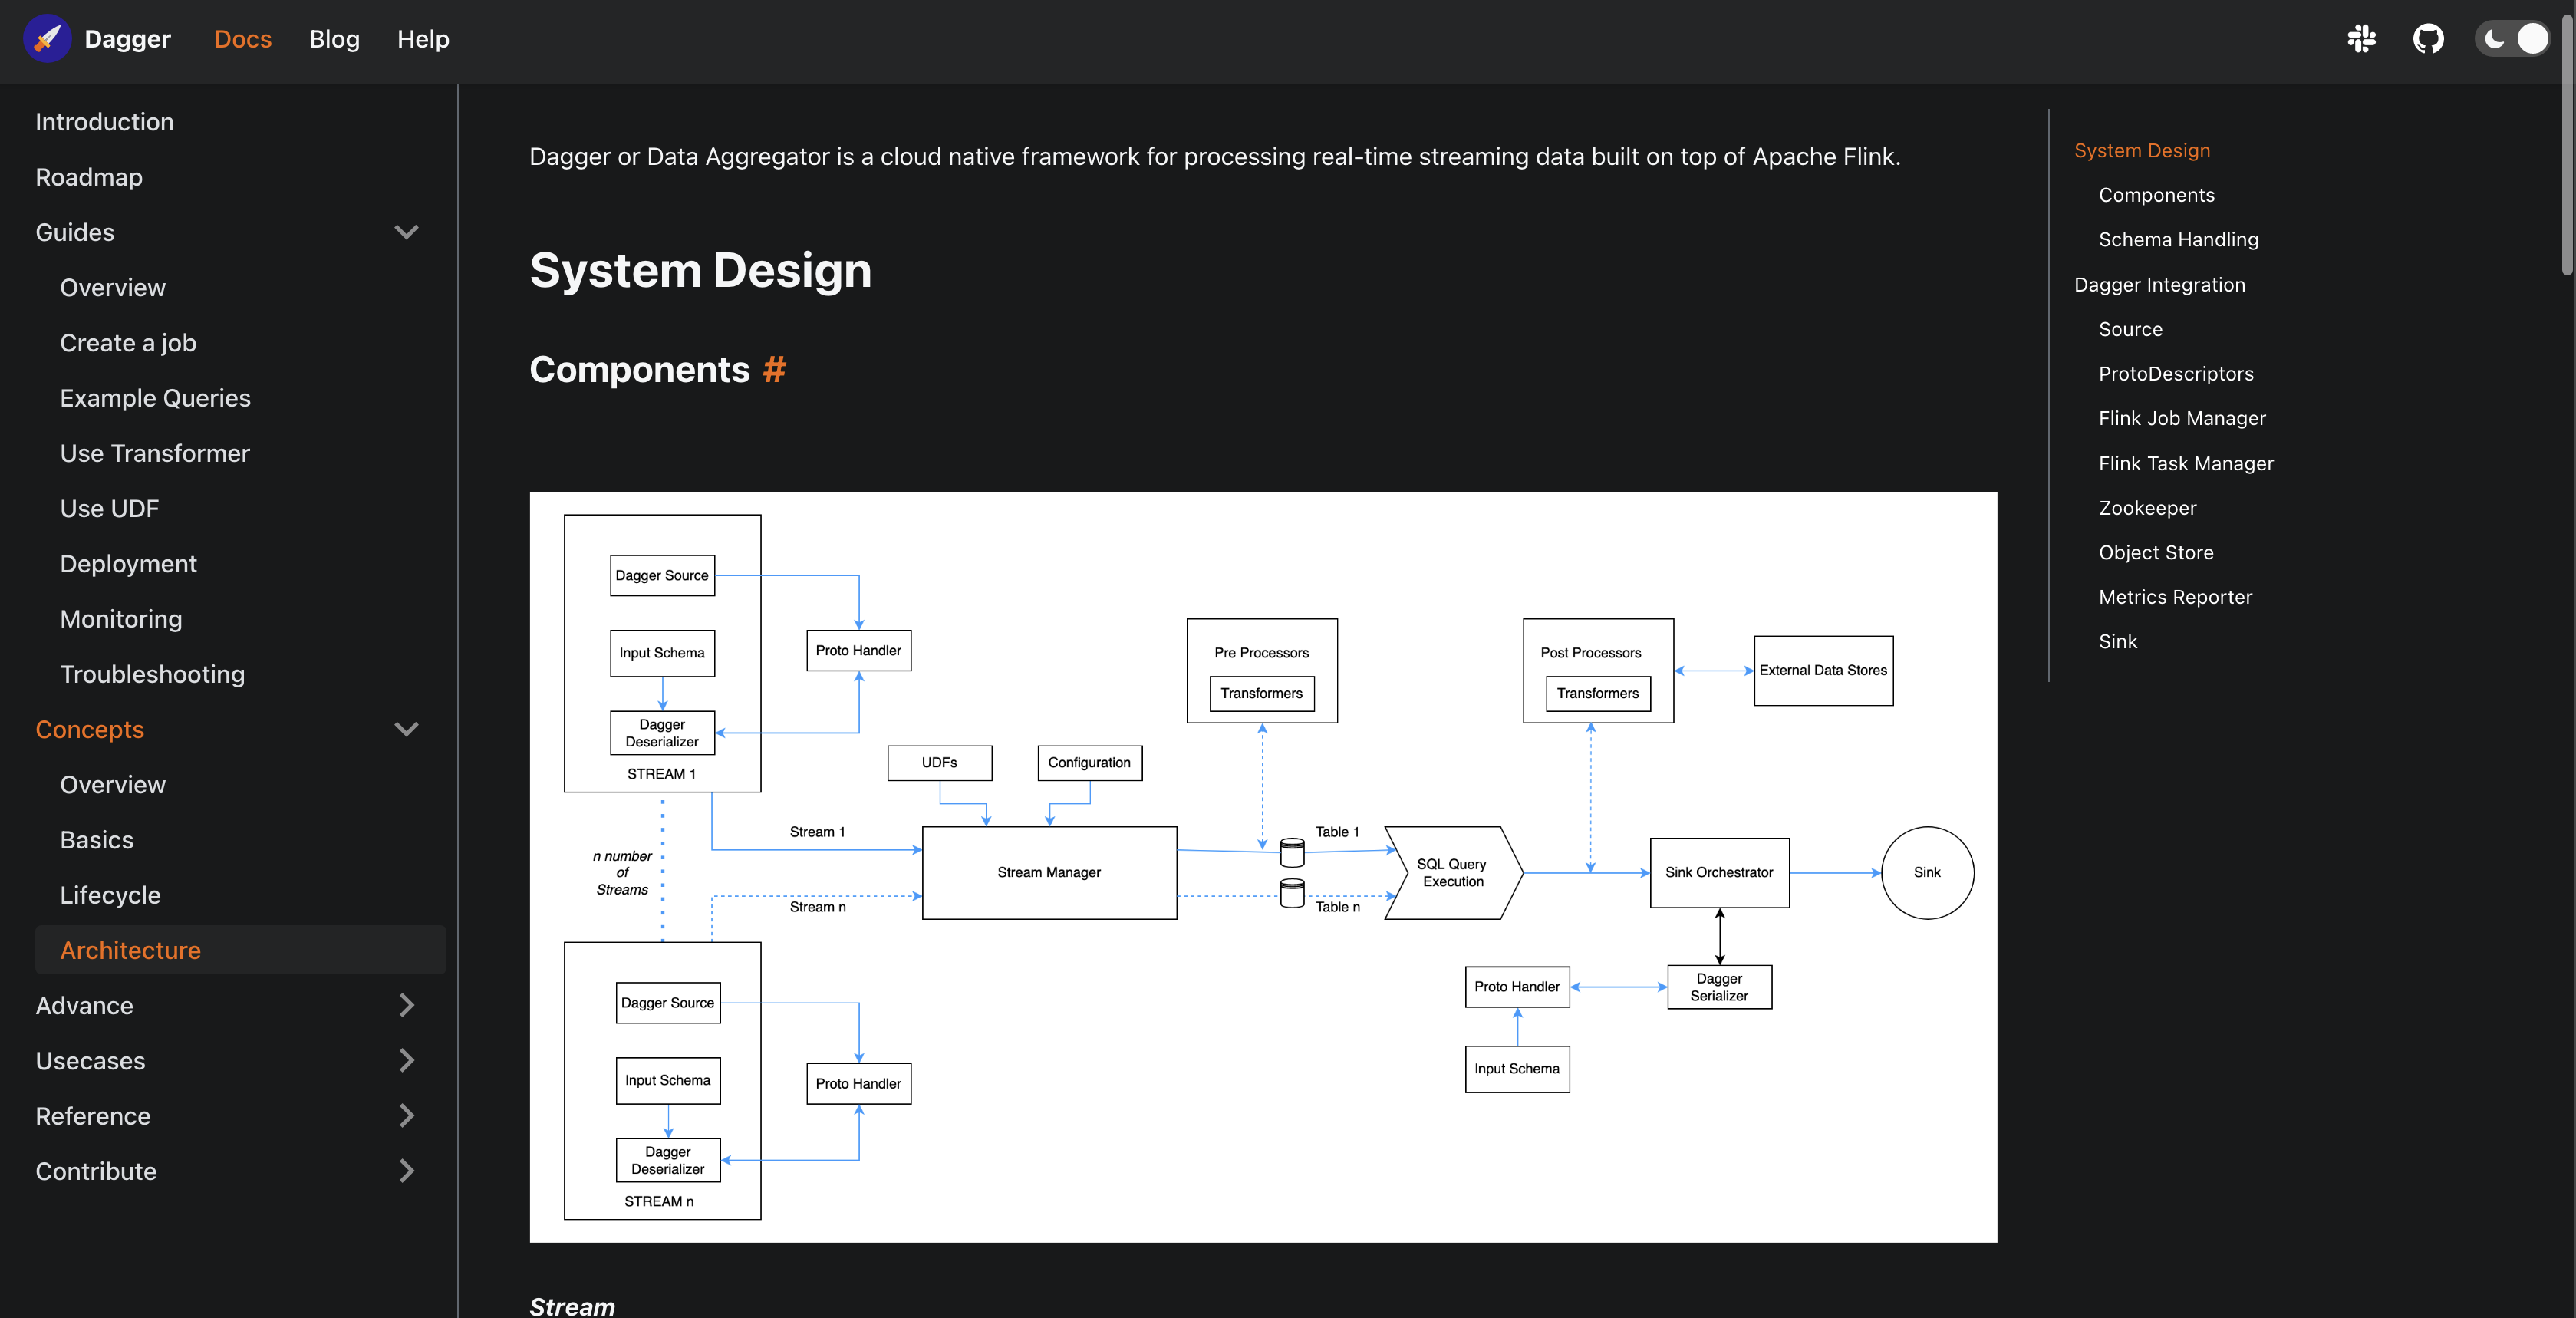Jump to Flink Job Manager section
The height and width of the screenshot is (1318, 2576).
2181,418
